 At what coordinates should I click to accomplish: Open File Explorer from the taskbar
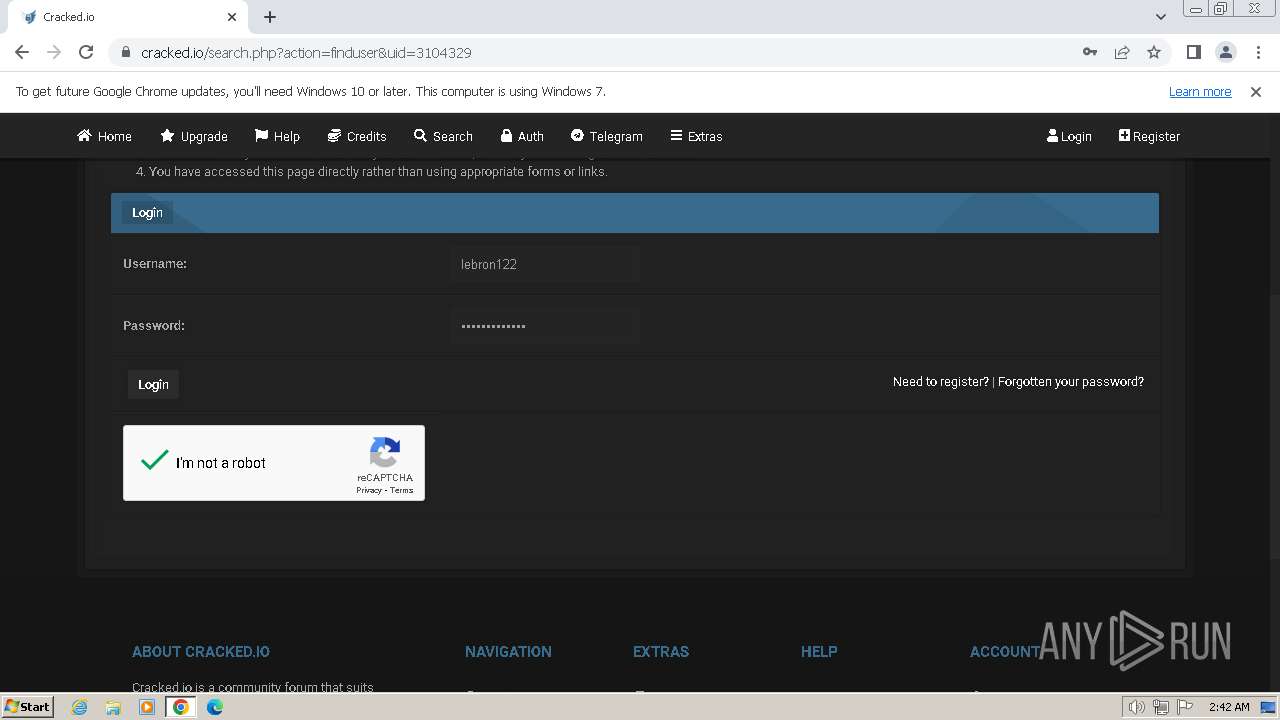coord(113,707)
